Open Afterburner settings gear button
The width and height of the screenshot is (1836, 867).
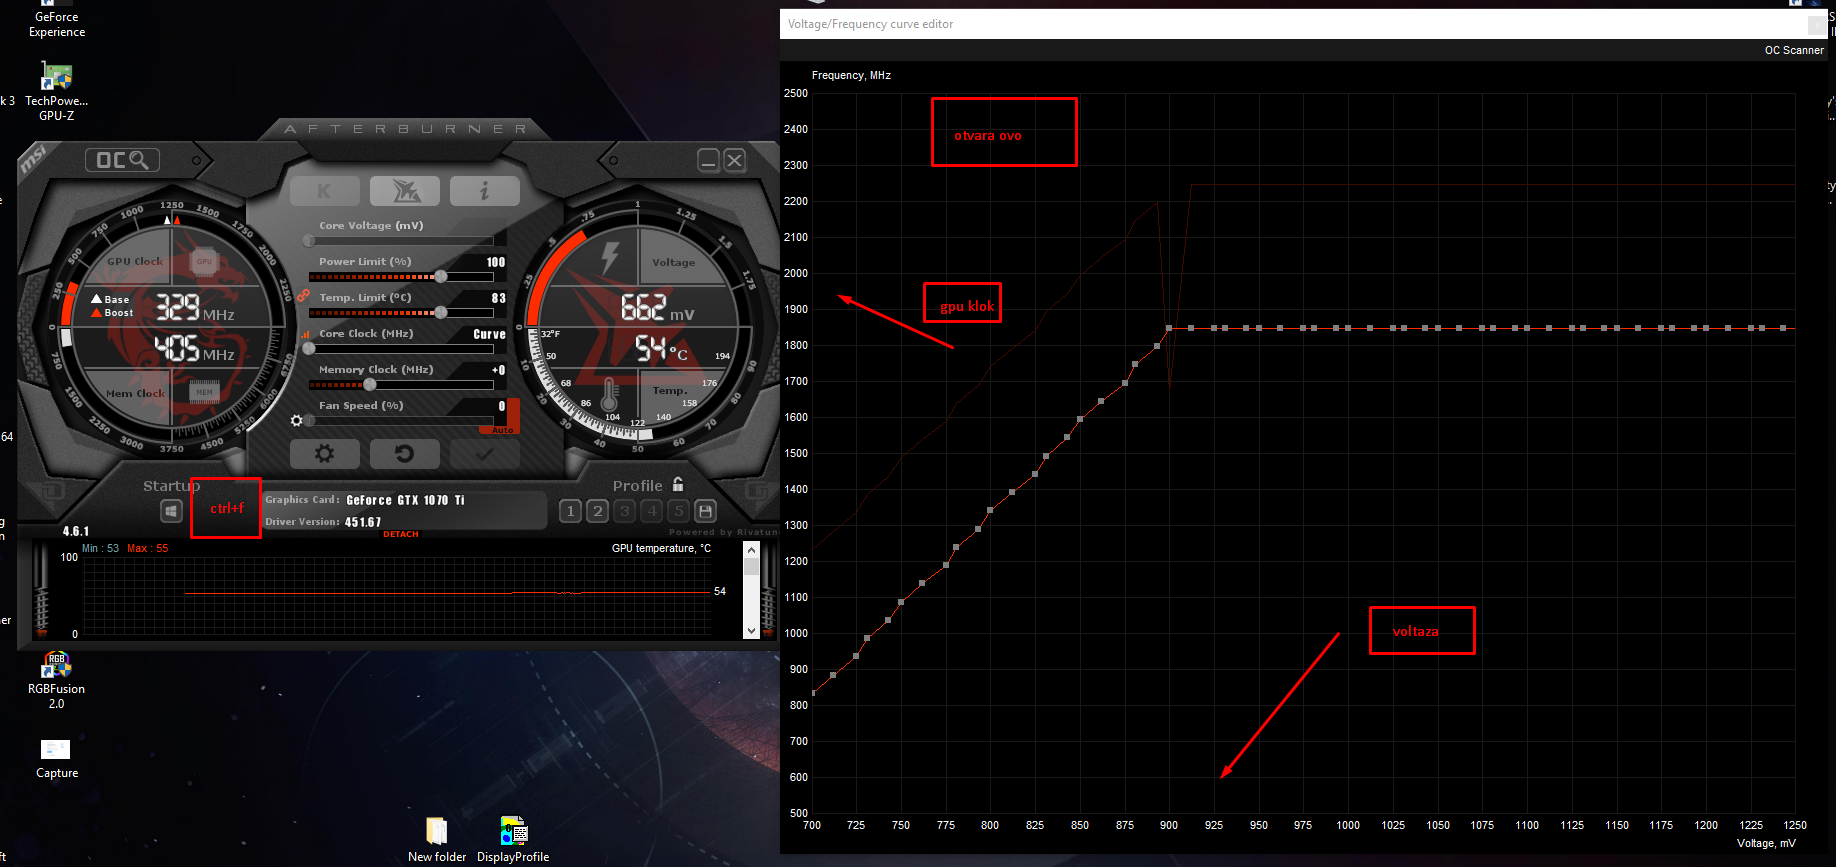tap(324, 453)
